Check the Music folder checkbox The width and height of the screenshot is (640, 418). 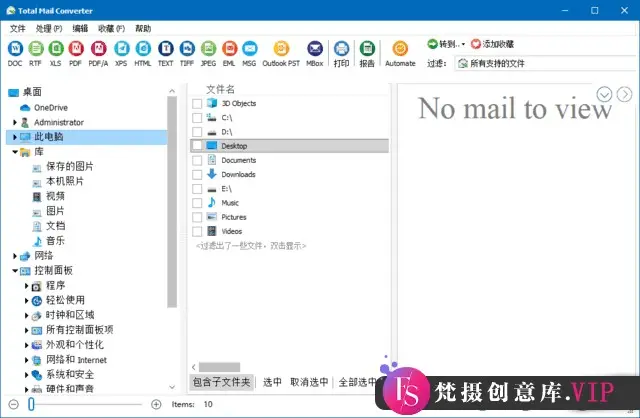197,203
